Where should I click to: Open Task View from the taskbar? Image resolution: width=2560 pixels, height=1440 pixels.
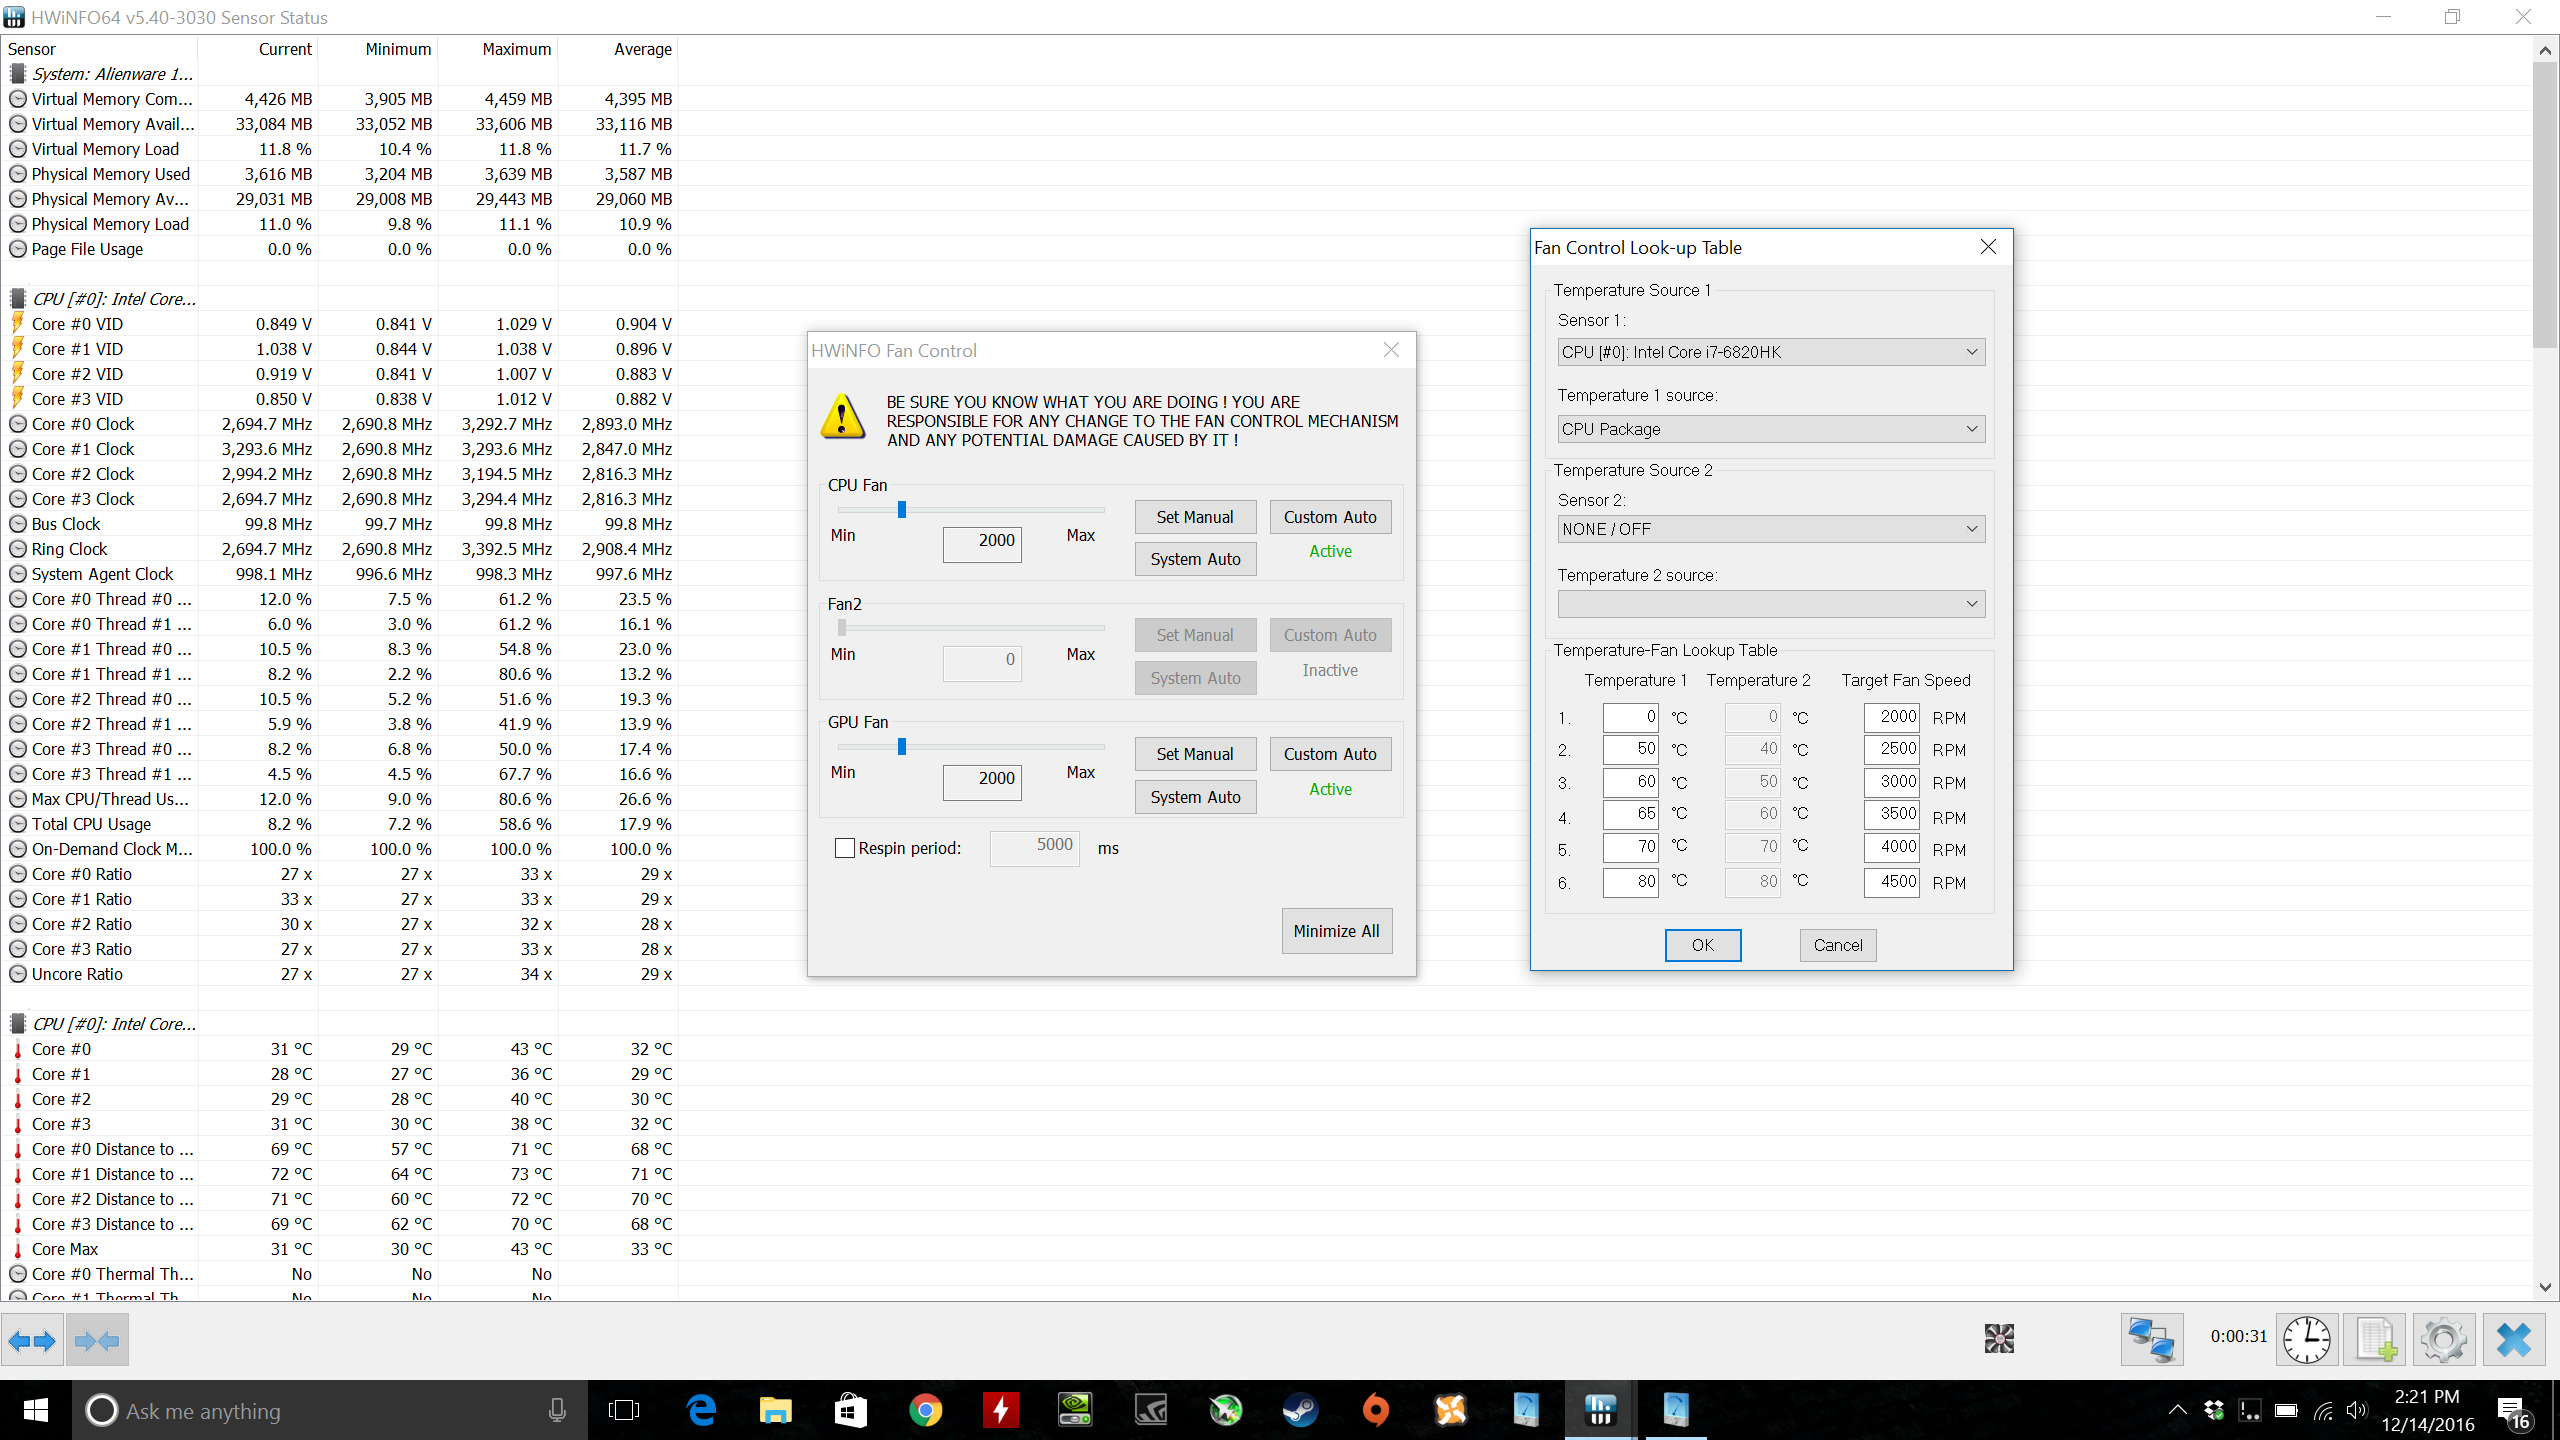click(x=624, y=1410)
